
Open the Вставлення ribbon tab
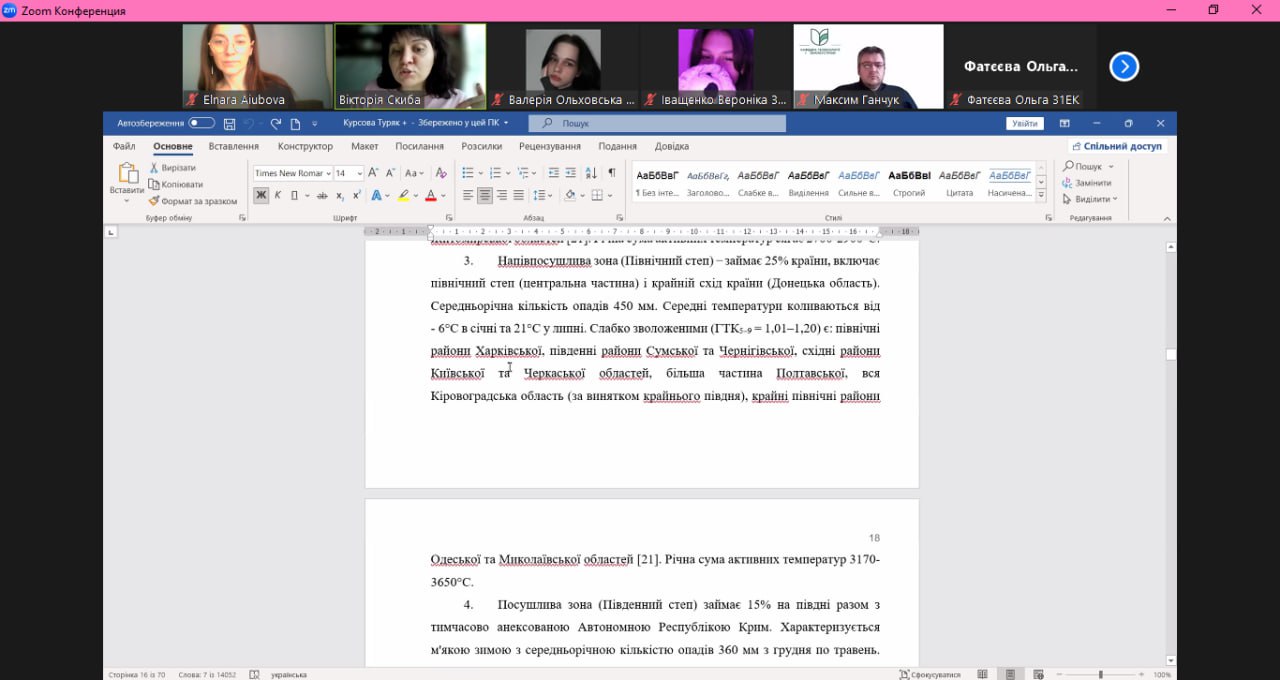233,146
